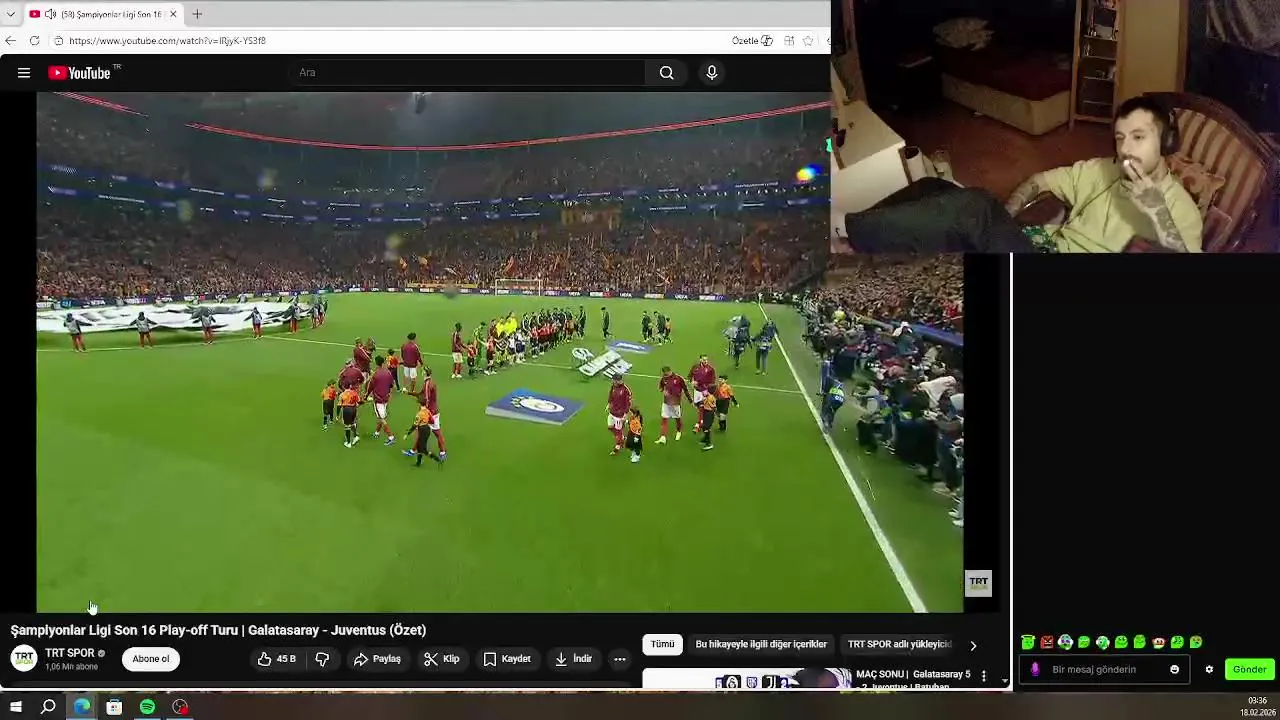Select 'TRT SPOR adlı yükleyici' chip
The height and width of the screenshot is (720, 1280).
899,645
